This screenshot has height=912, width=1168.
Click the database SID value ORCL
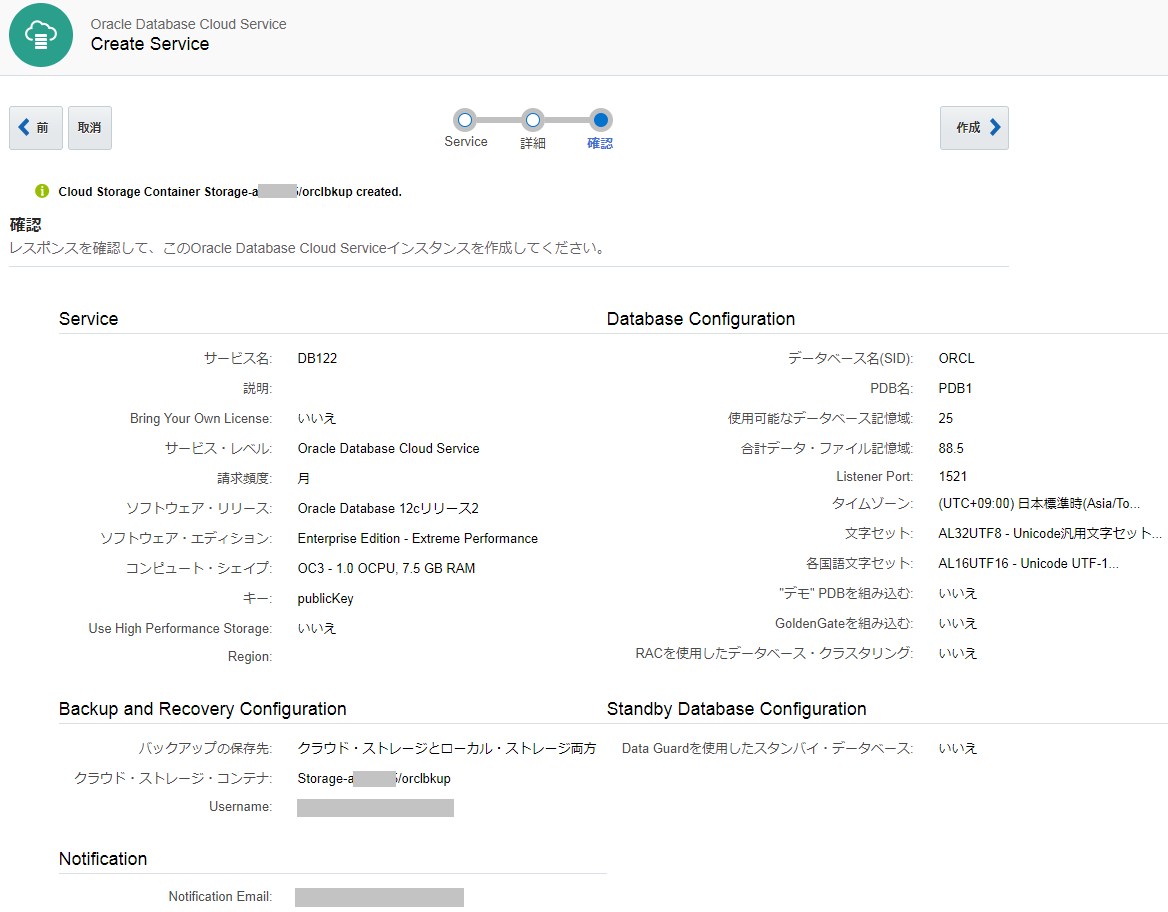click(x=956, y=358)
